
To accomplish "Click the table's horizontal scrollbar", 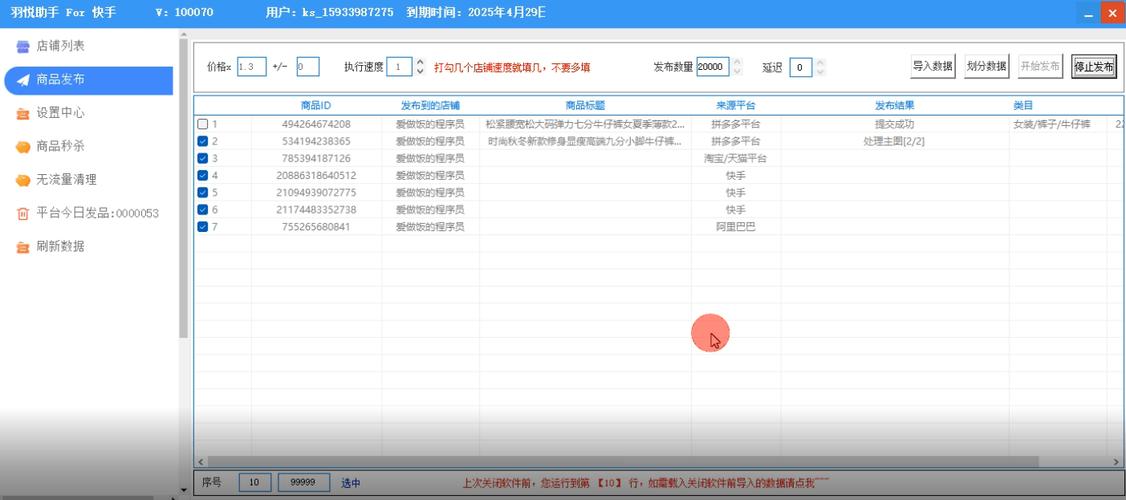I will point(650,462).
